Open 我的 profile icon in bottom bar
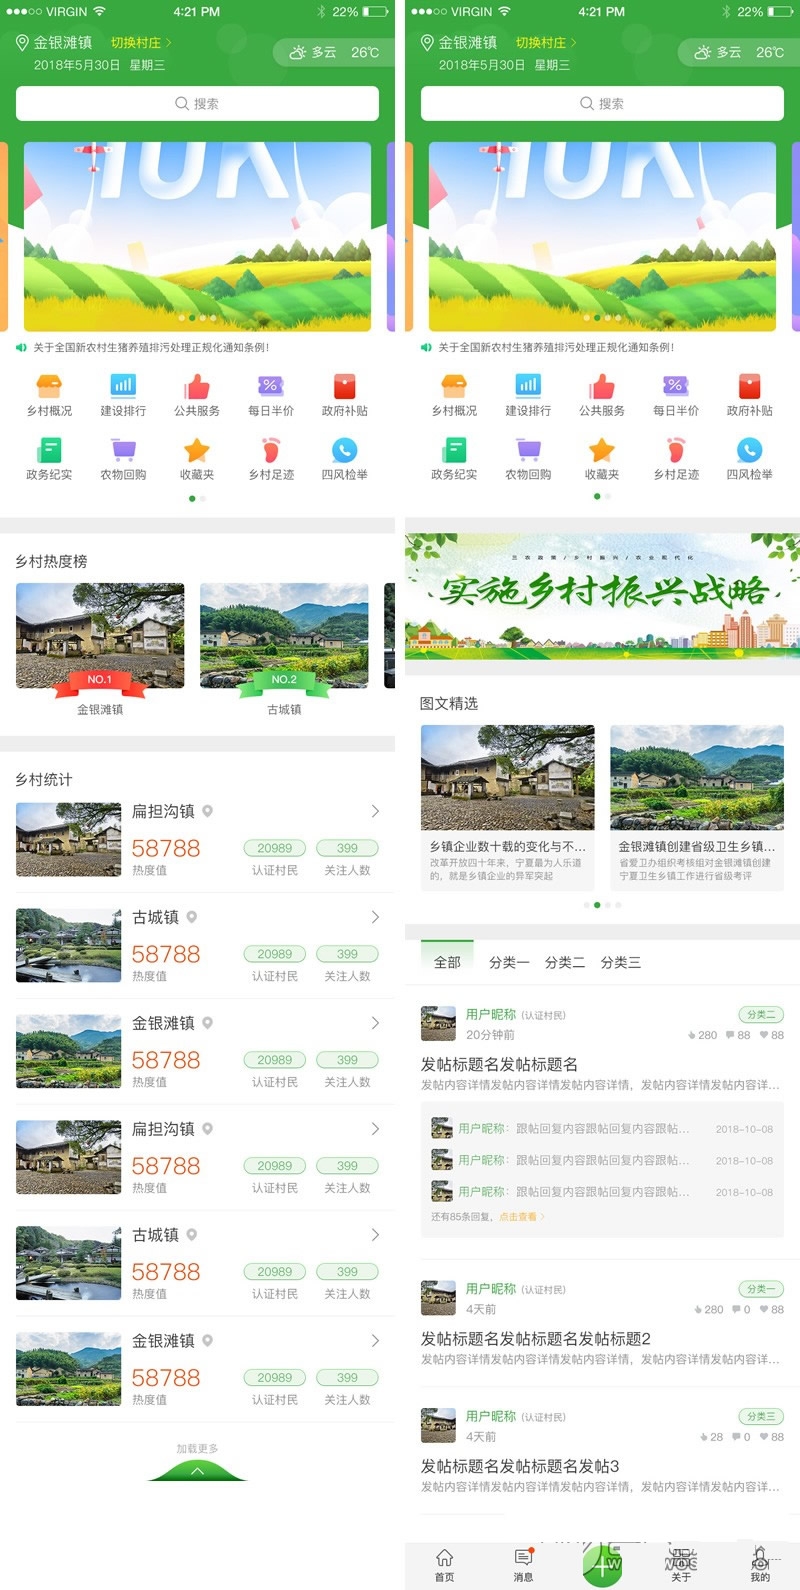Screen dimensions: 800x1590 760,1564
